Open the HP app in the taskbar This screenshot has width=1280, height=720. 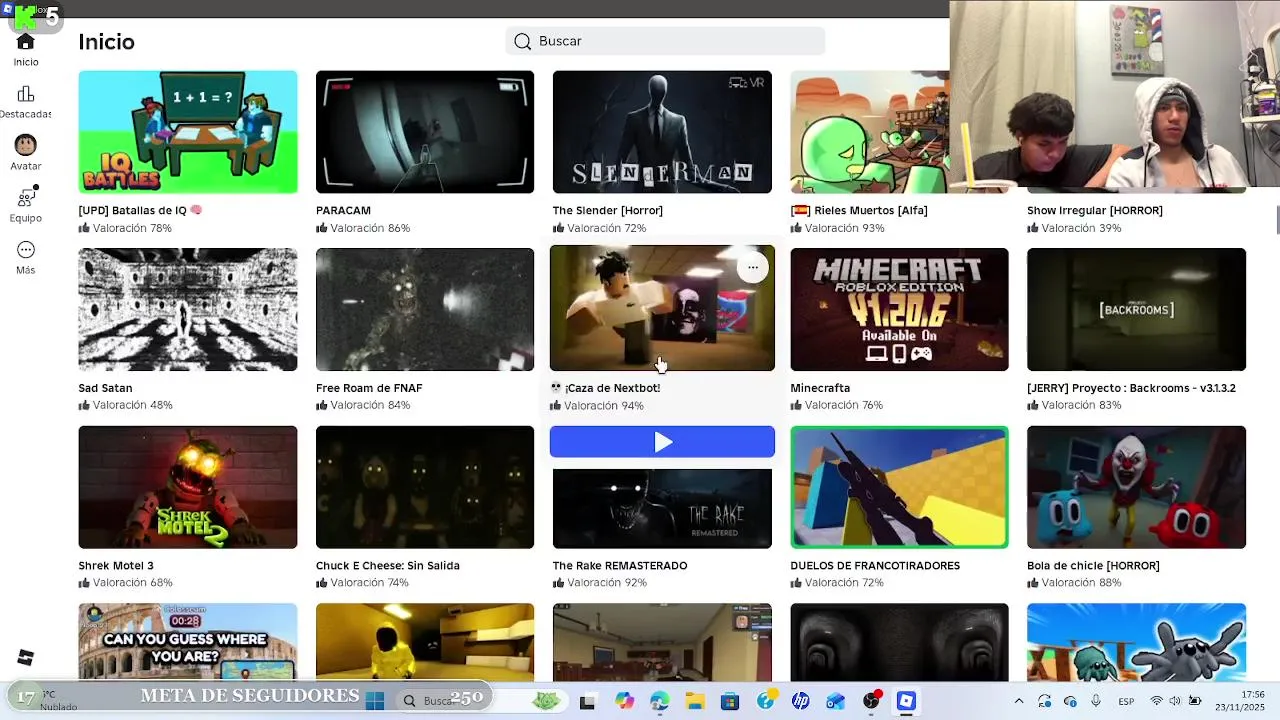[800, 701]
